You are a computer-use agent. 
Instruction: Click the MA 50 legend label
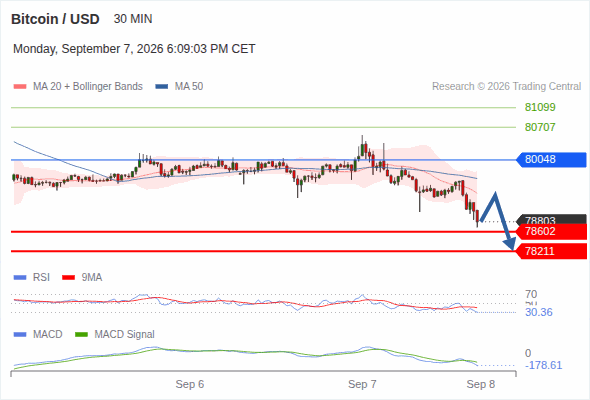(x=189, y=87)
